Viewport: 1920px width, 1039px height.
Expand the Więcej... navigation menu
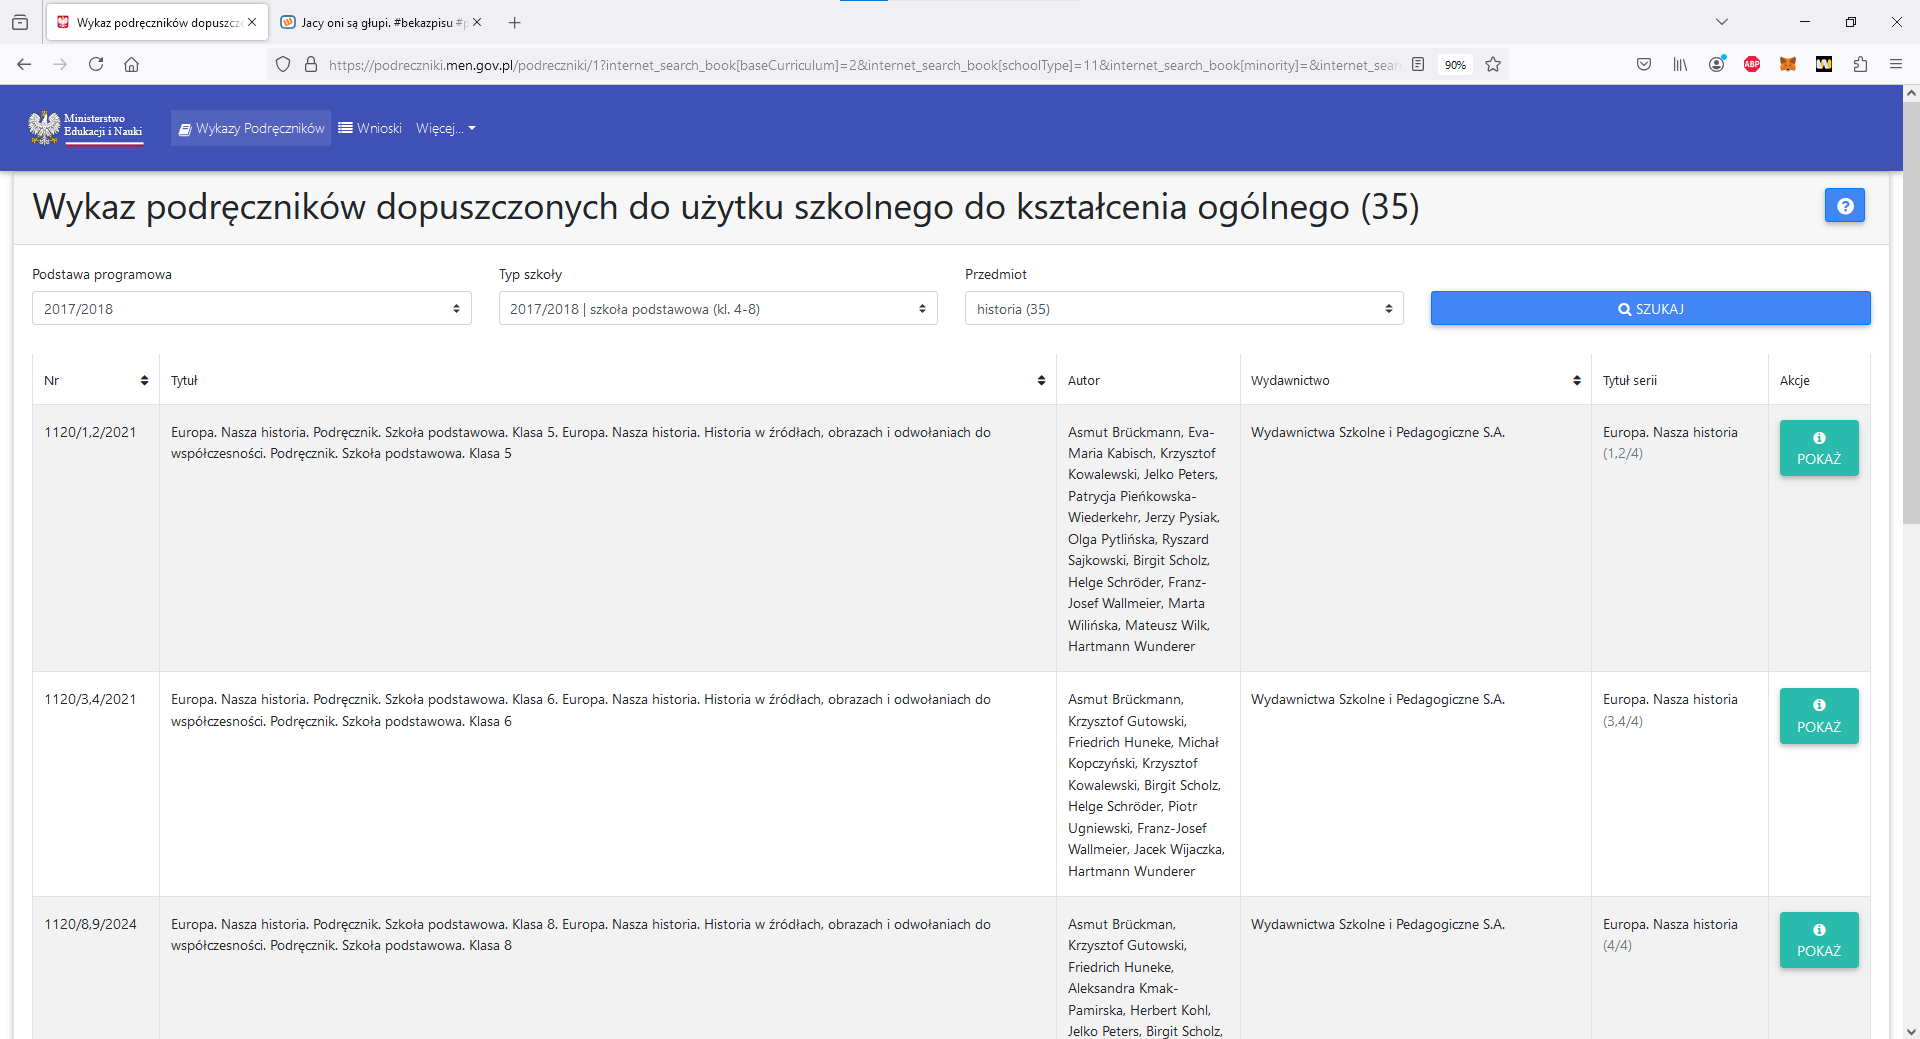click(445, 128)
